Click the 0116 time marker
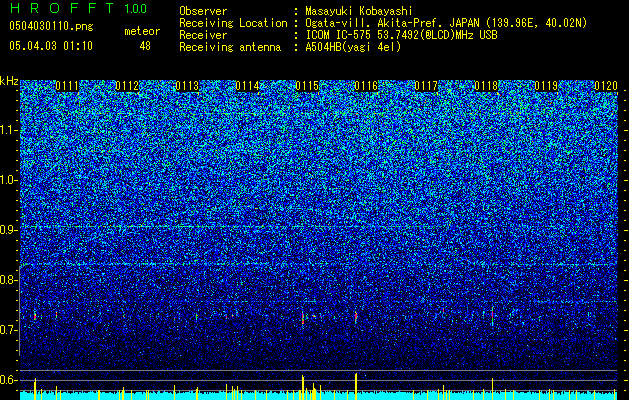The width and height of the screenshot is (629, 400). tap(366, 86)
